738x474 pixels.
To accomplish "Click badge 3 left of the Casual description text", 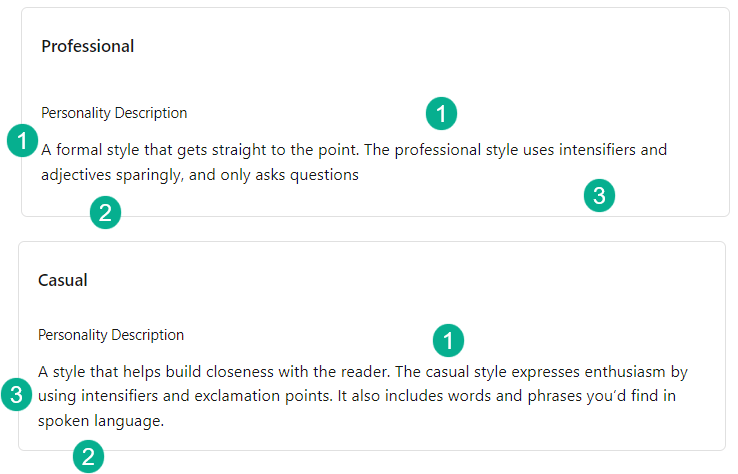I will click(x=15, y=394).
